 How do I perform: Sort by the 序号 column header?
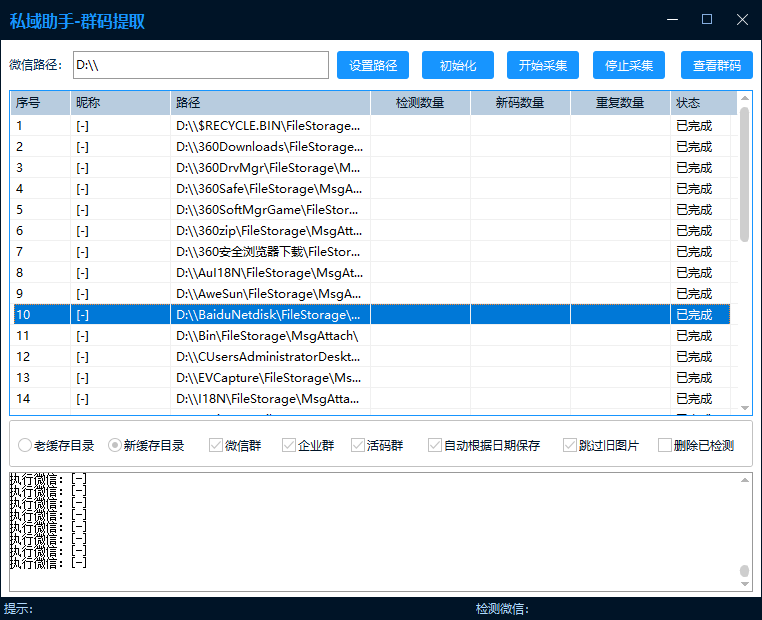(x=41, y=103)
